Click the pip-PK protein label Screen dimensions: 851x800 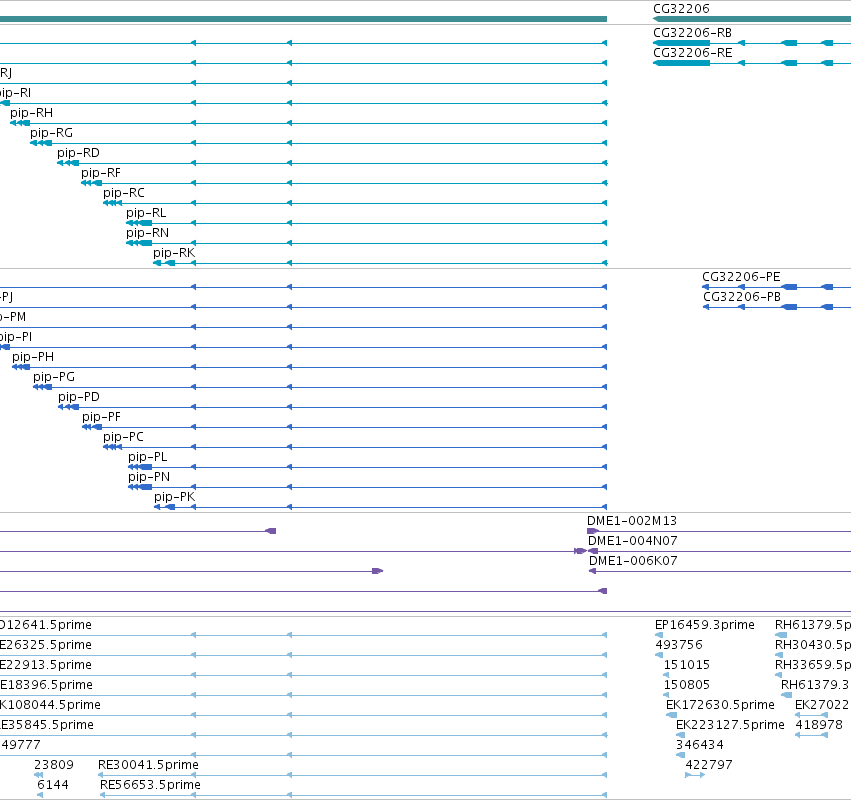(x=174, y=497)
